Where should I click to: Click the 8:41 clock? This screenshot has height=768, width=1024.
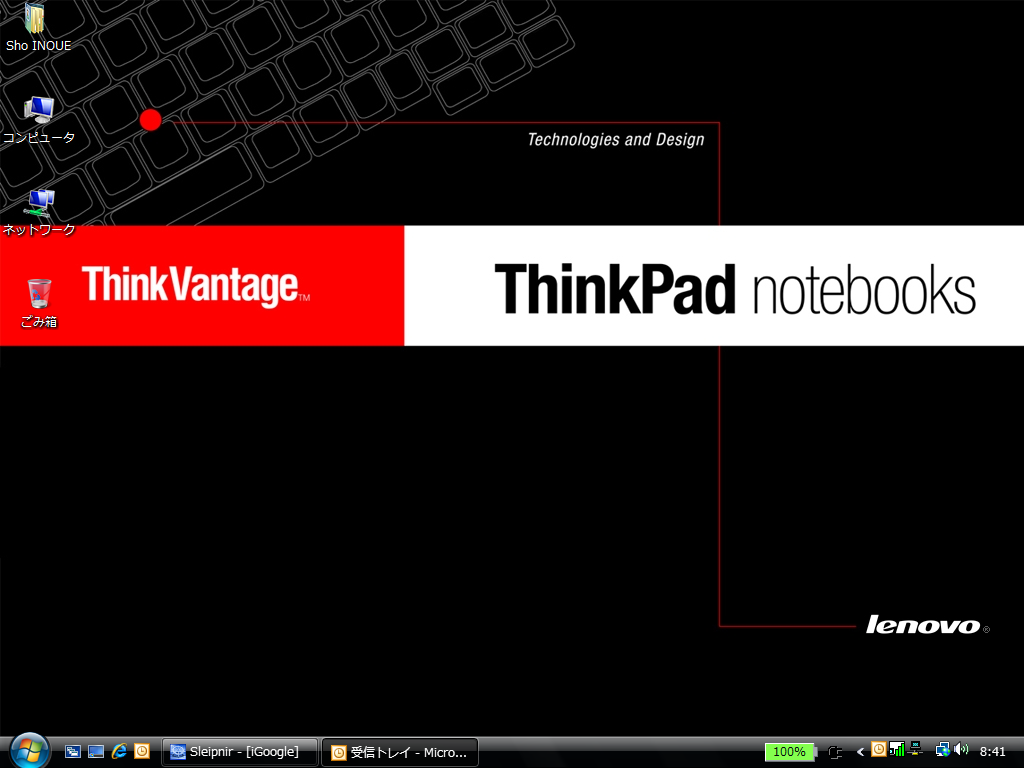click(992, 752)
